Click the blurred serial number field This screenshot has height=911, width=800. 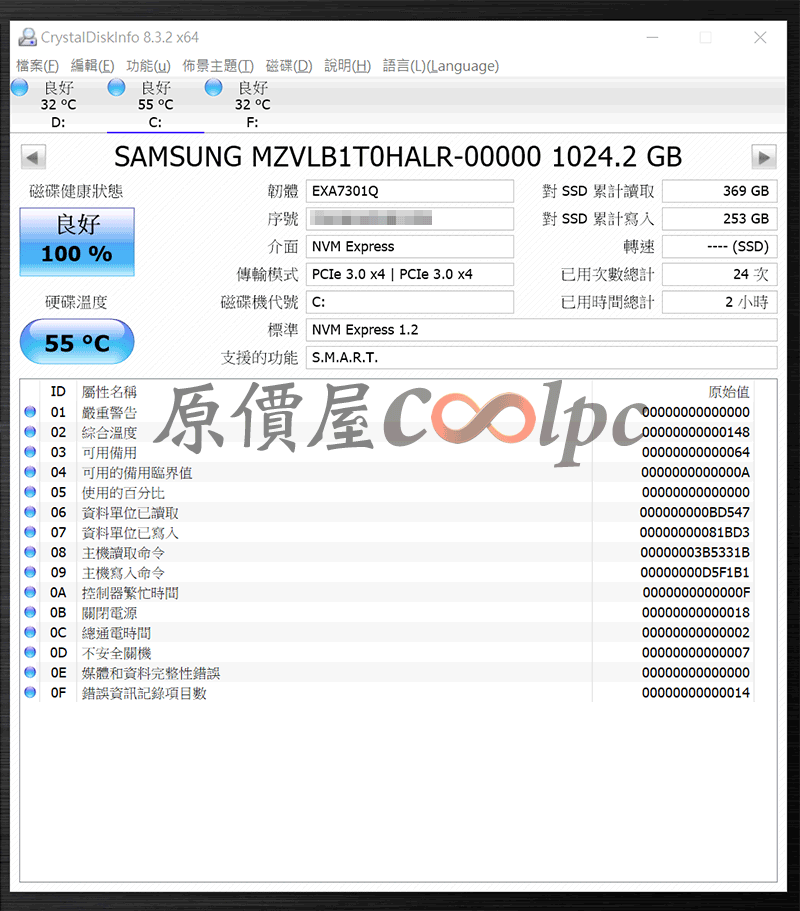pyautogui.click(x=410, y=219)
